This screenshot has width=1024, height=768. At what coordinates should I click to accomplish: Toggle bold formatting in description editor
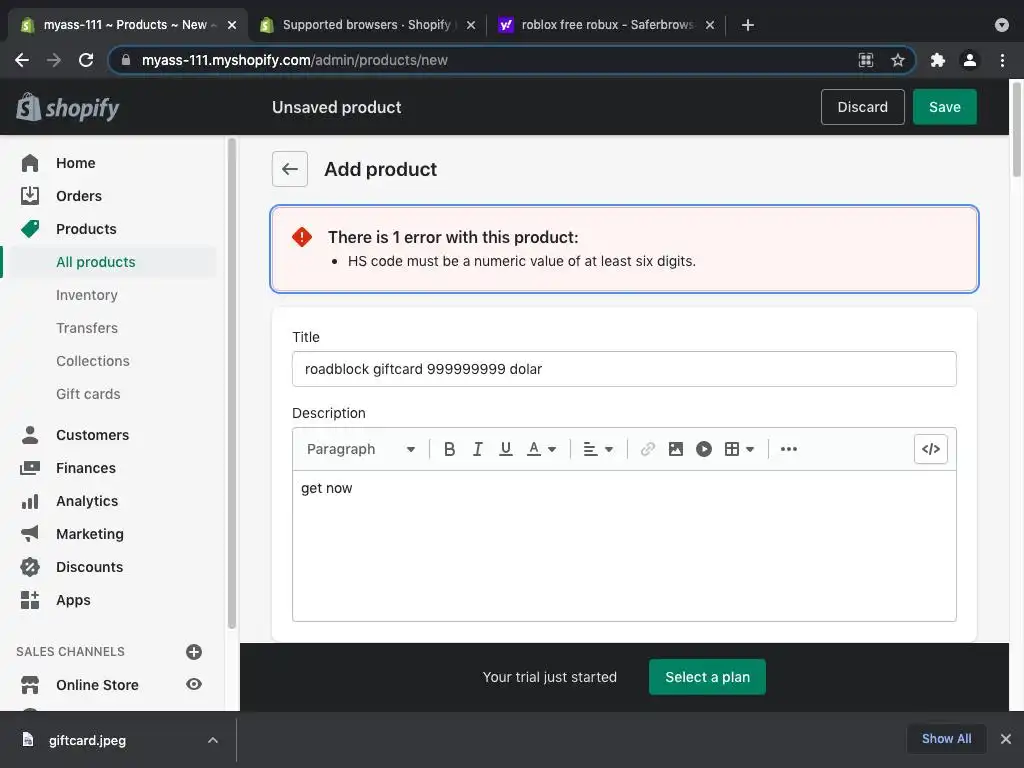tap(450, 449)
